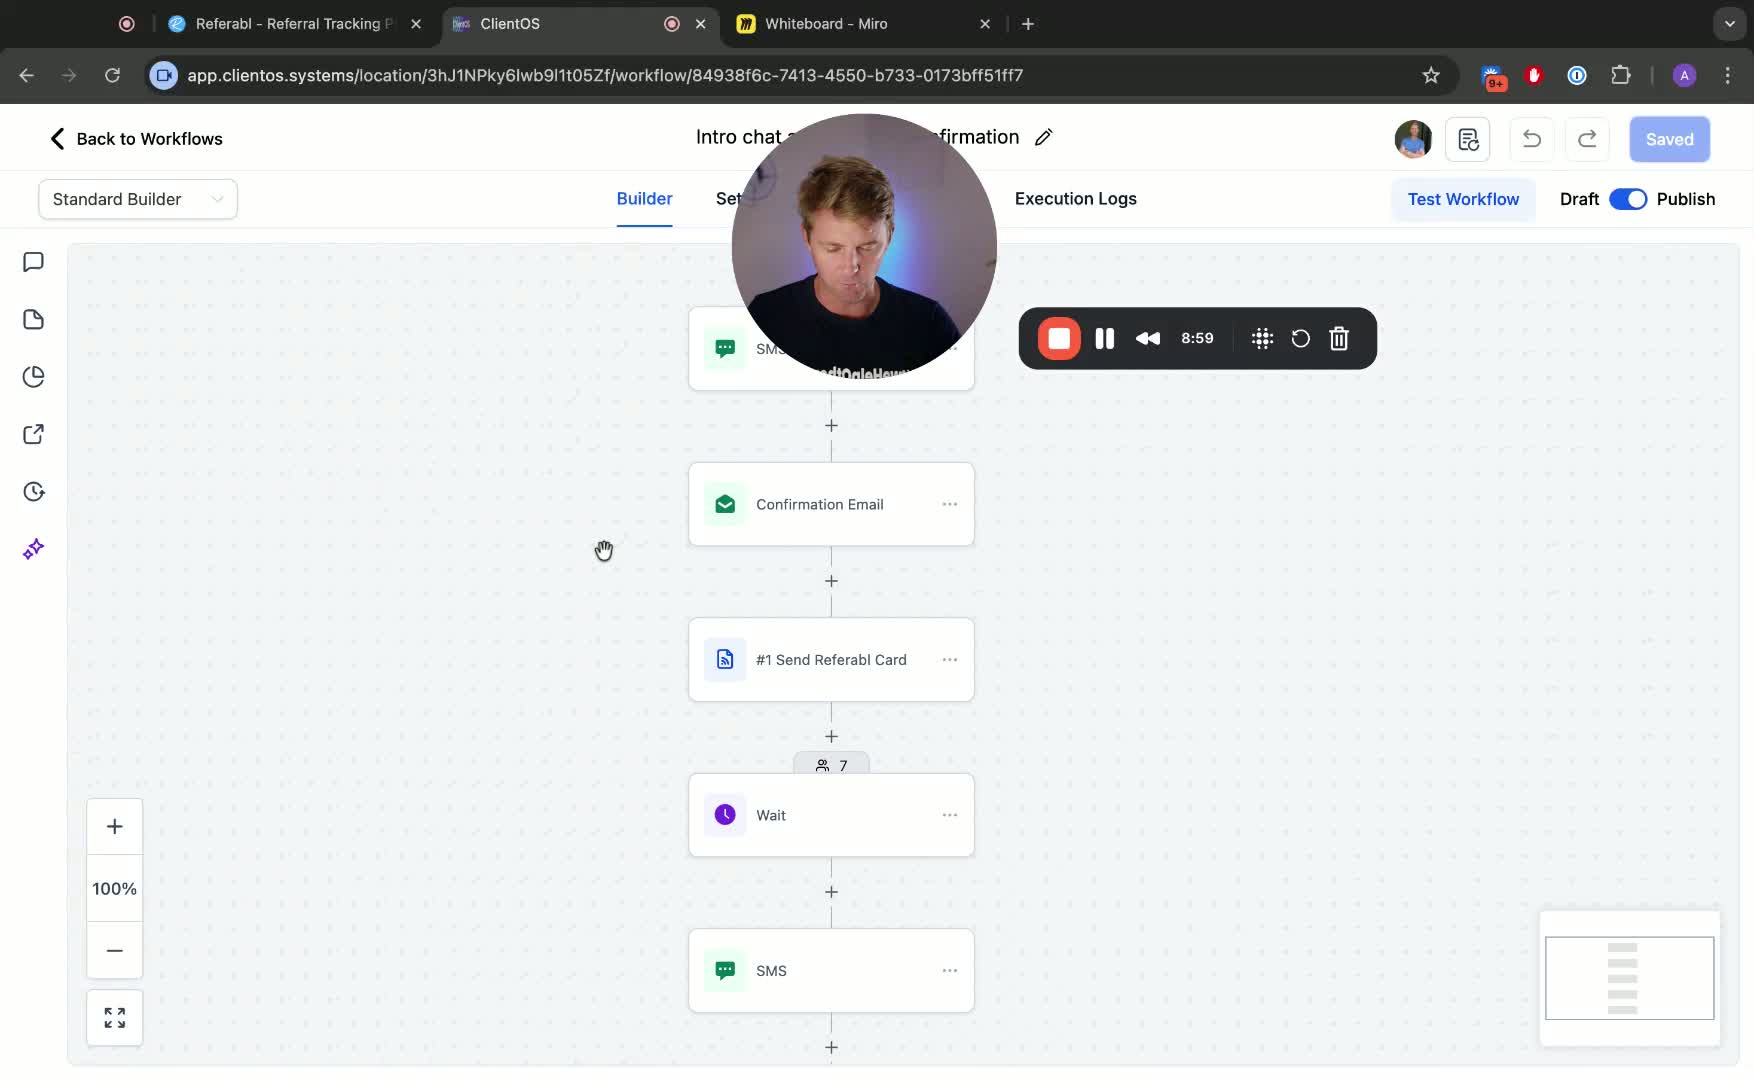Add step below Send Referabl Card
Viewport: 1754px width, 1080px height.
(x=831, y=737)
